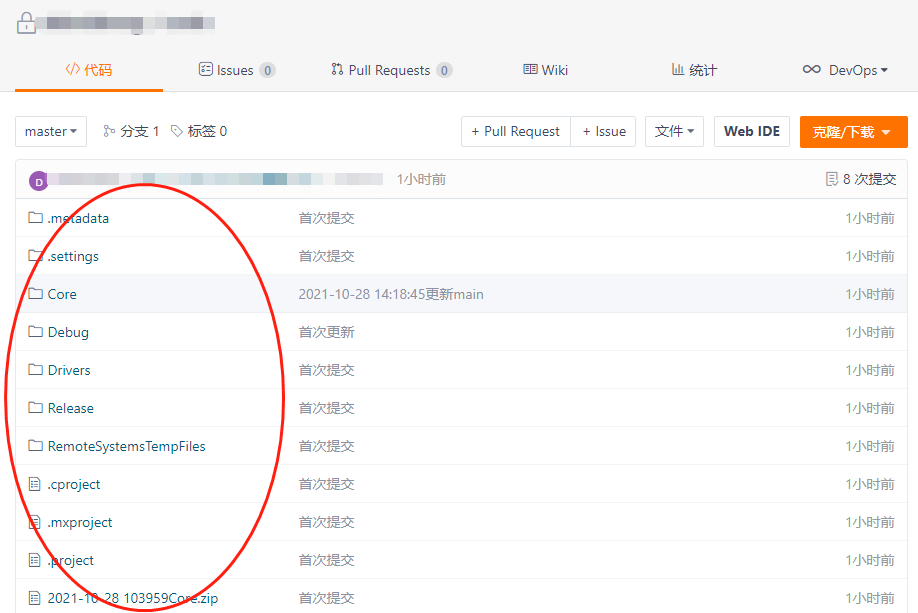Viewport: 918px width, 613px height.
Task: Open the .settings folder
Action: 71,256
